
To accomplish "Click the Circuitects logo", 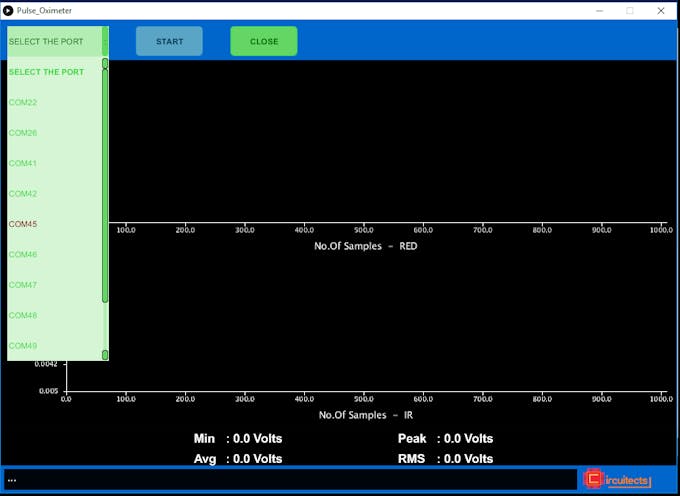I will pos(617,480).
